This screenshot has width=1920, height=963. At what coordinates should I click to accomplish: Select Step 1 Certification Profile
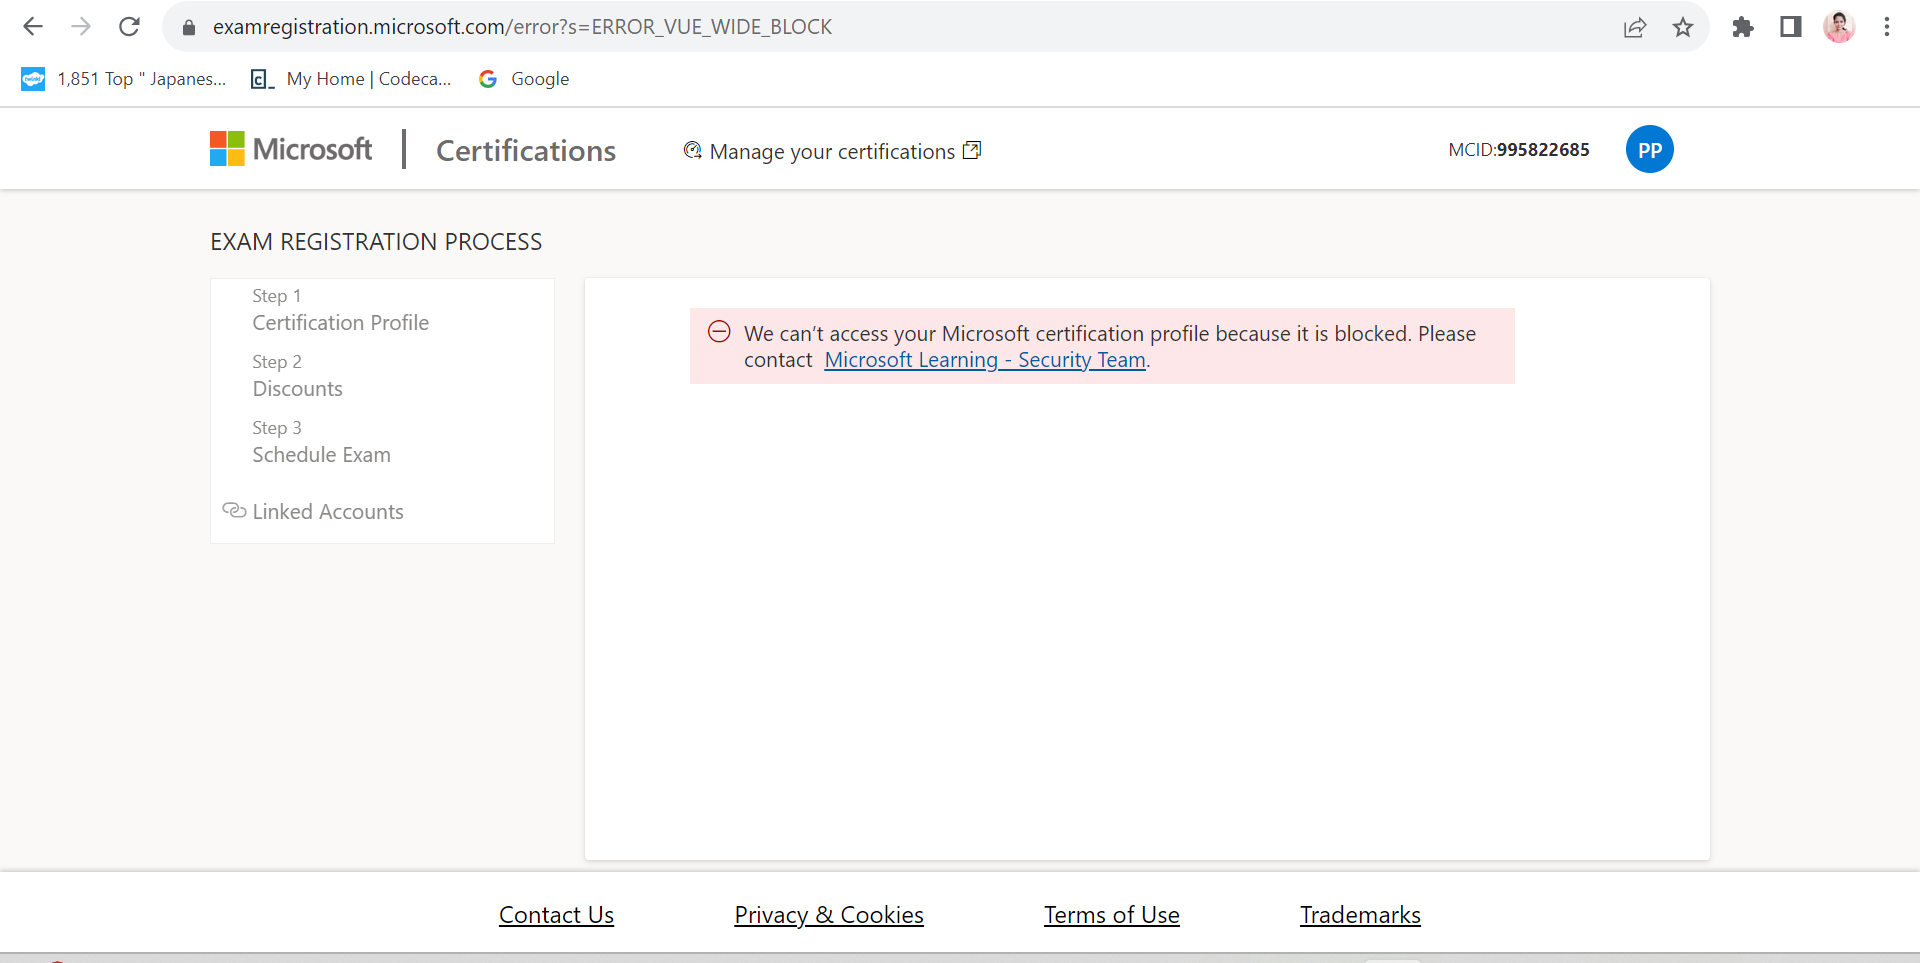click(x=340, y=310)
